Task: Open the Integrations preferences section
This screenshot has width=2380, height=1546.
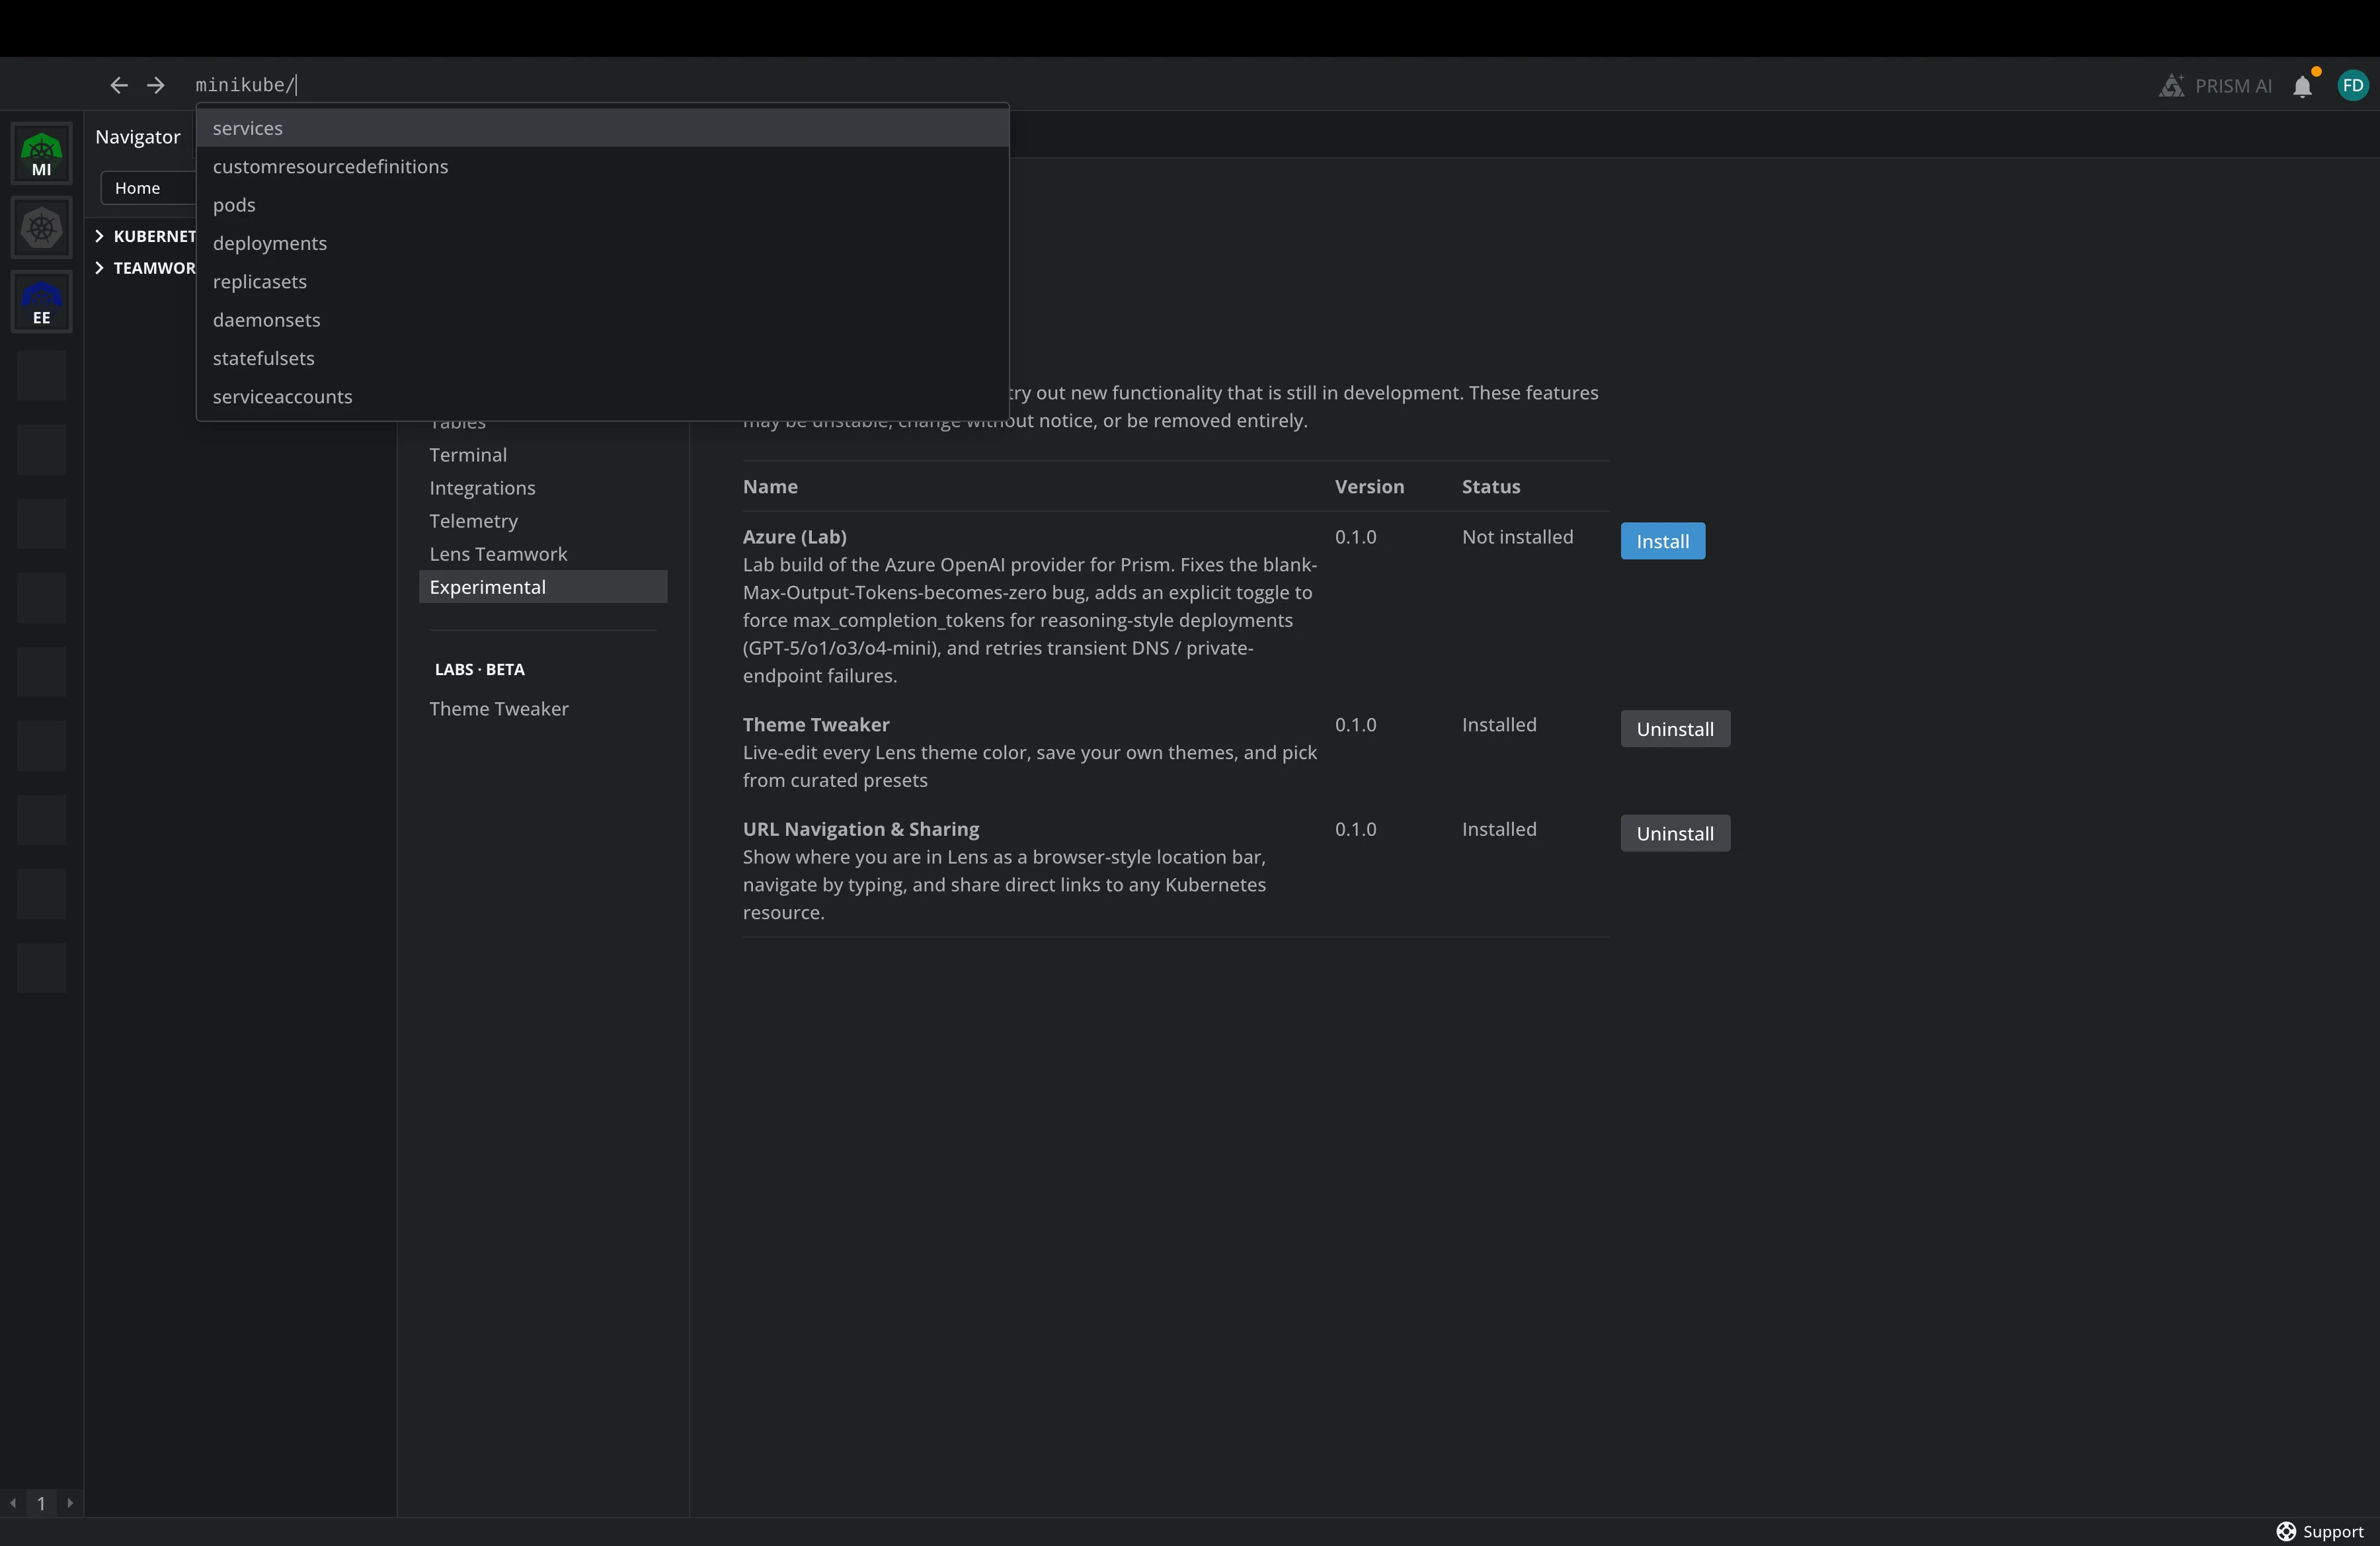Action: click(543, 488)
